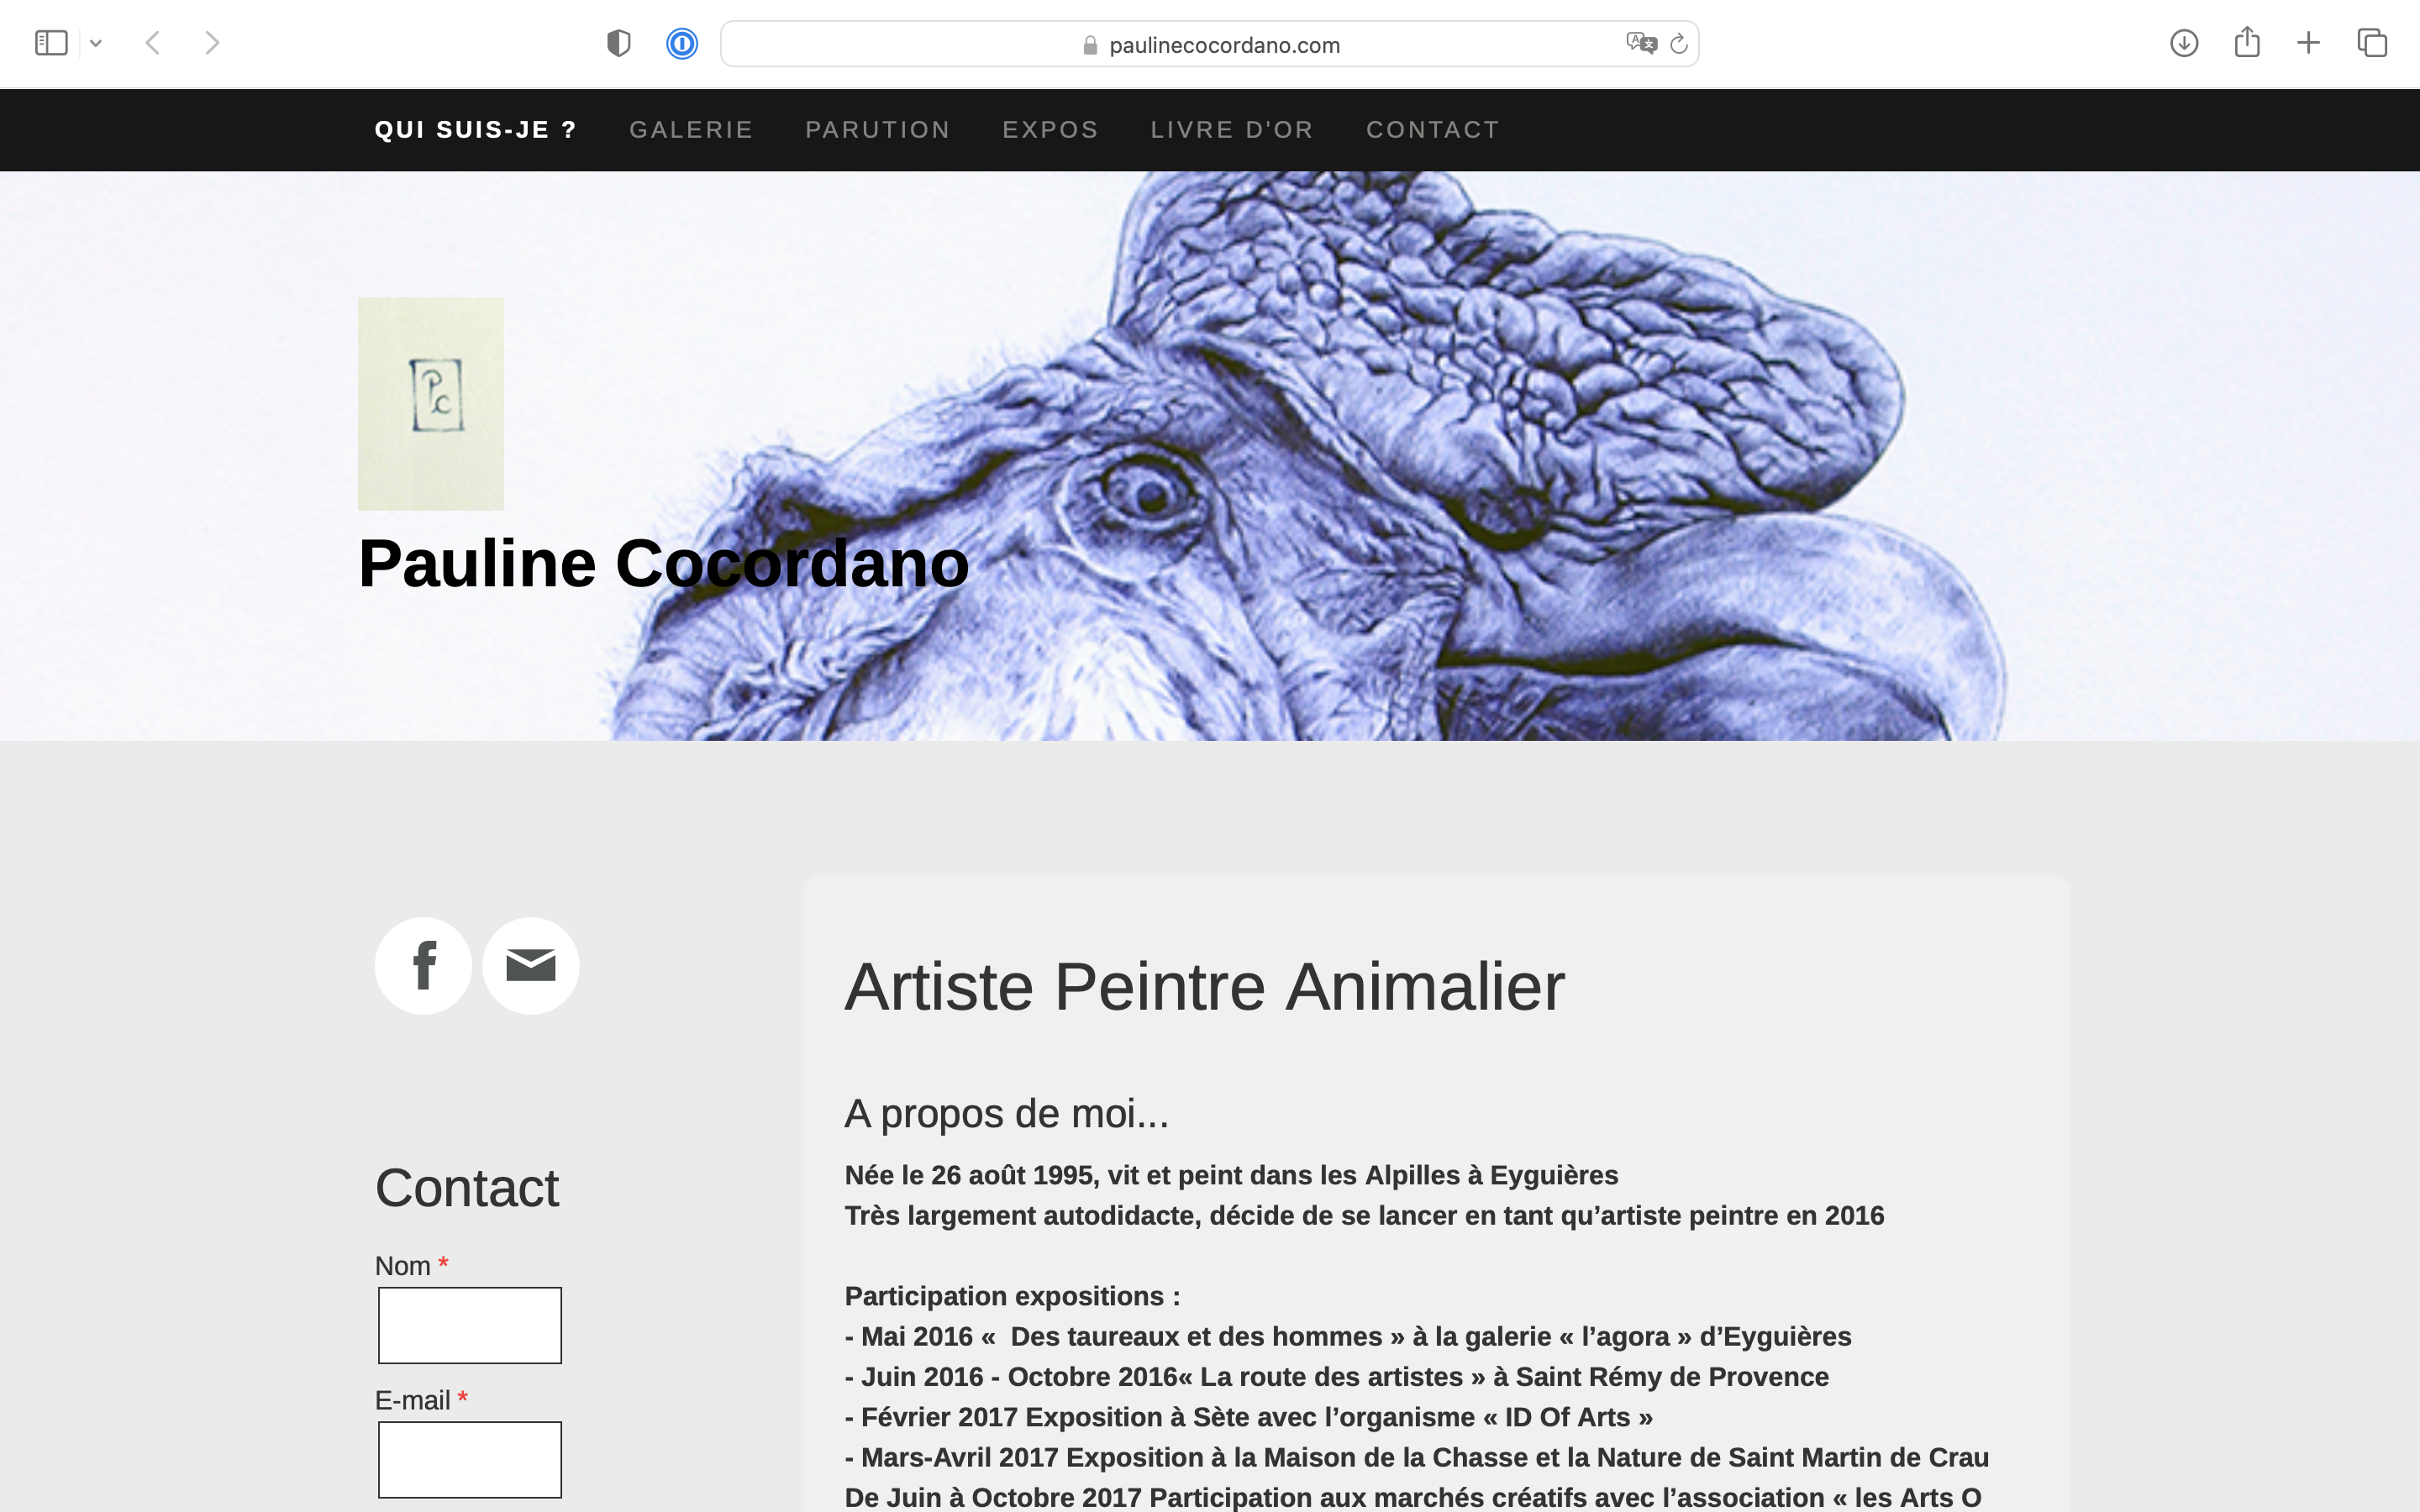Click the email envelope icon
The width and height of the screenshot is (2420, 1512).
[x=531, y=966]
